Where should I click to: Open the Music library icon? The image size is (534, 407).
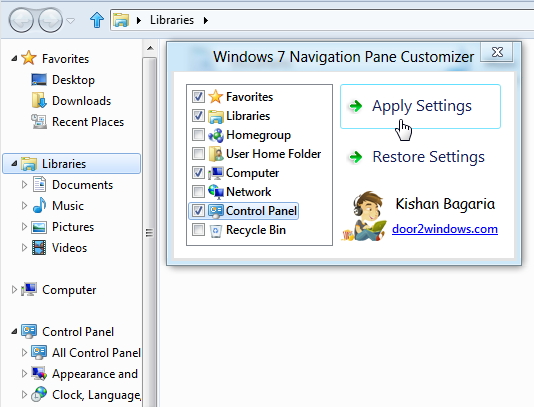click(39, 205)
